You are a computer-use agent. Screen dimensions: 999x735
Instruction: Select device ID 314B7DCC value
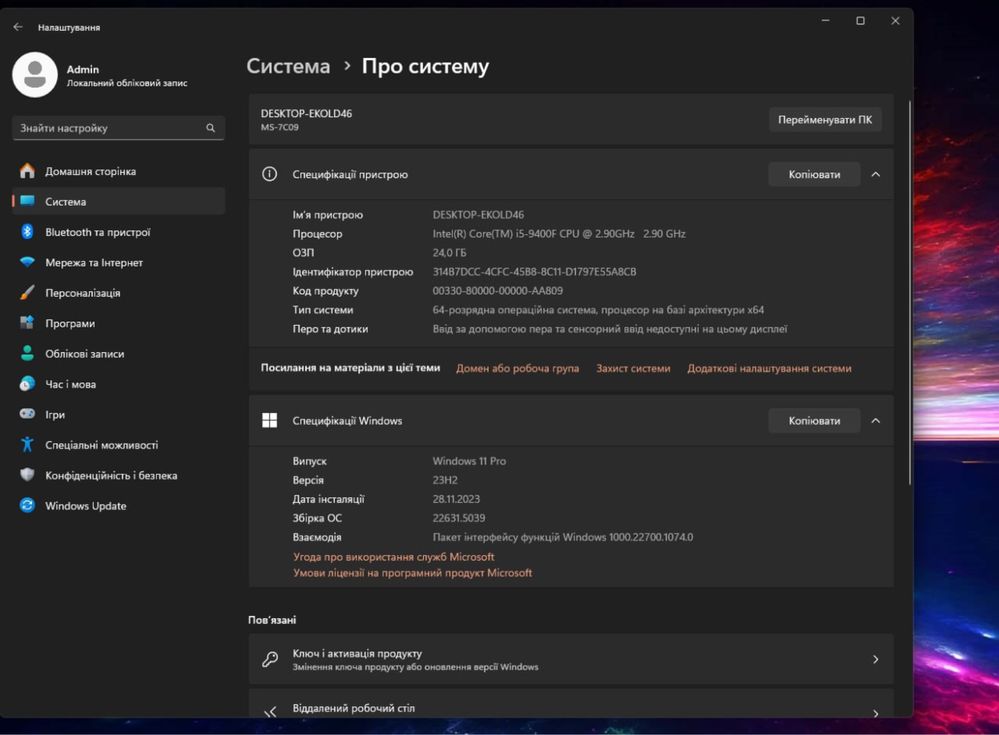point(535,272)
